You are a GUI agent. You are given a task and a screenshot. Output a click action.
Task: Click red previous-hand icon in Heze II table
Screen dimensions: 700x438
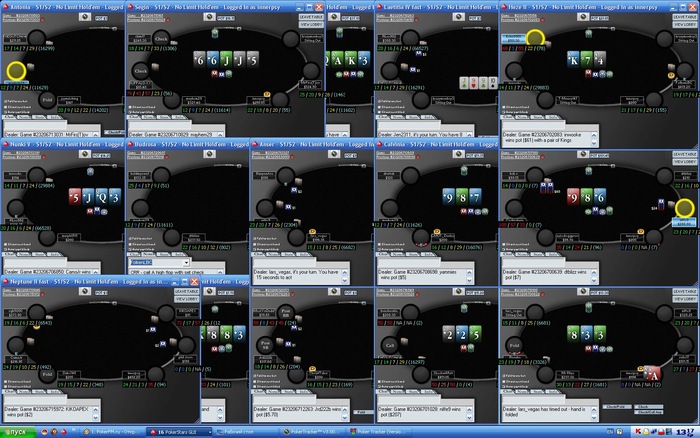542,20
